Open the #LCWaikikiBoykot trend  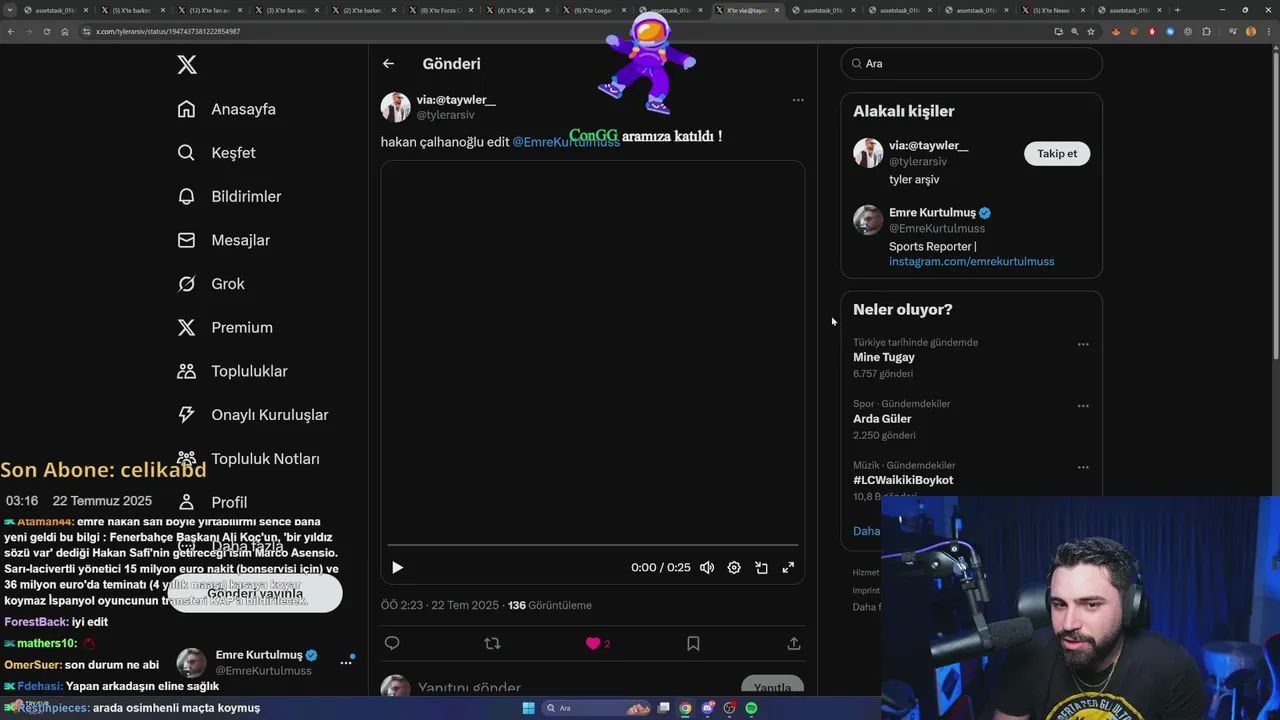[903, 480]
